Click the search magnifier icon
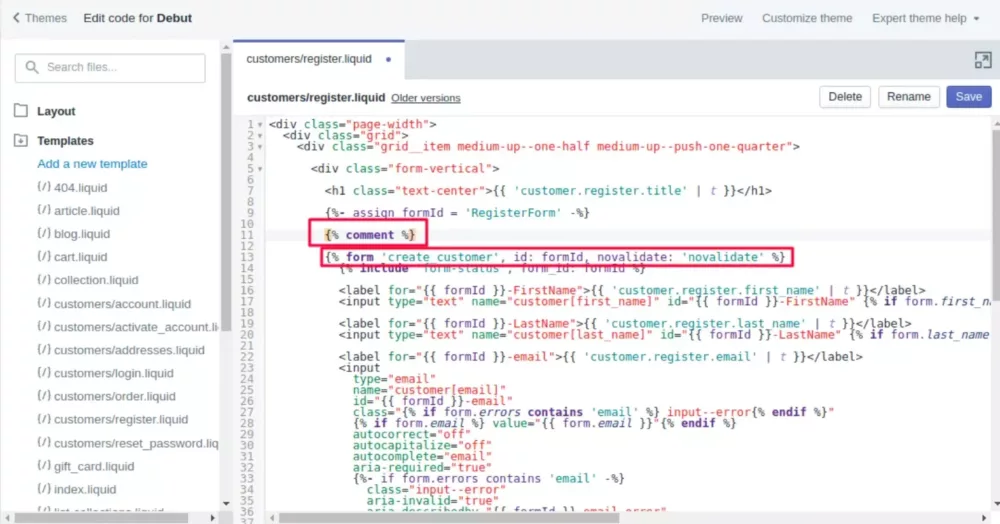This screenshot has height=524, width=1000. (32, 67)
